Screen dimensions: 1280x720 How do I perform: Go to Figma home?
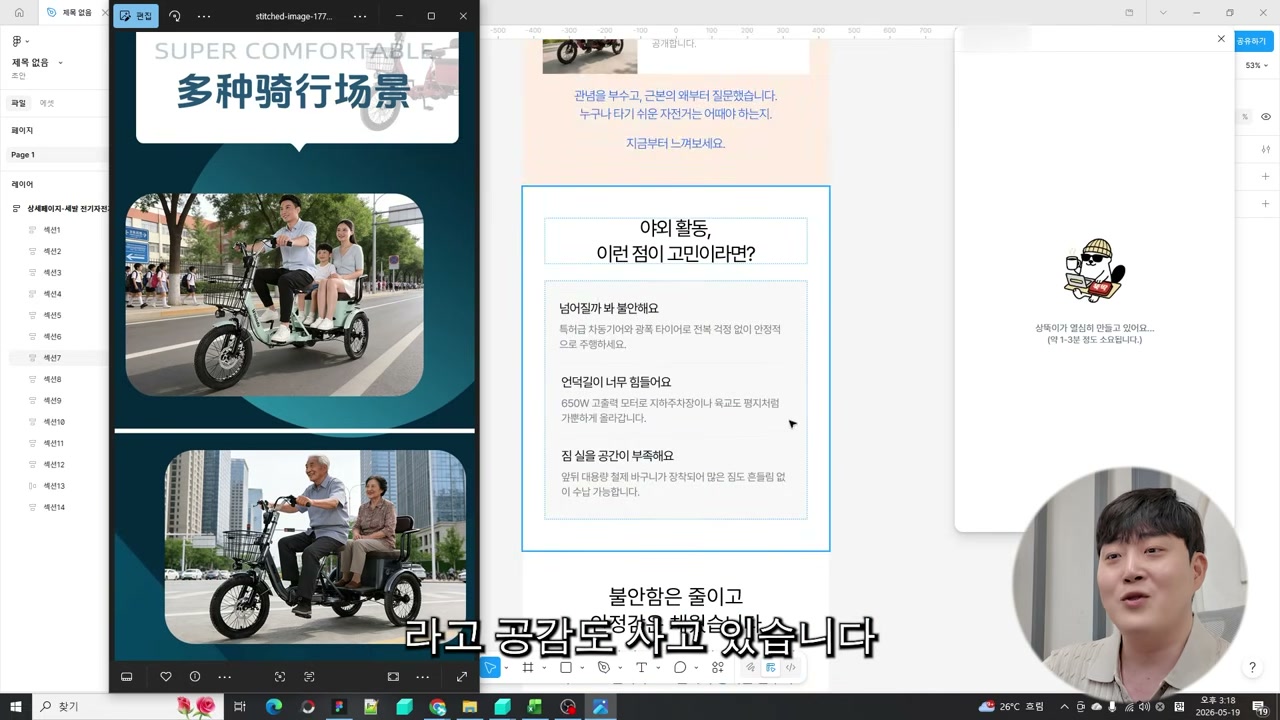pos(19,13)
